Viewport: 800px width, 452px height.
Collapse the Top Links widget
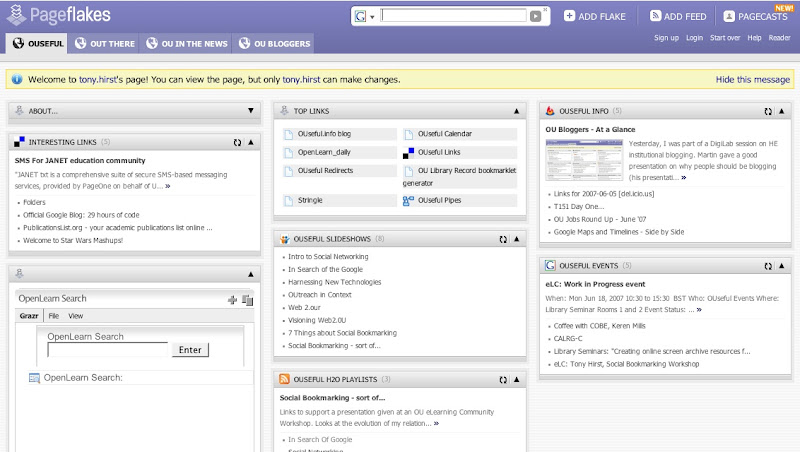tap(516, 111)
